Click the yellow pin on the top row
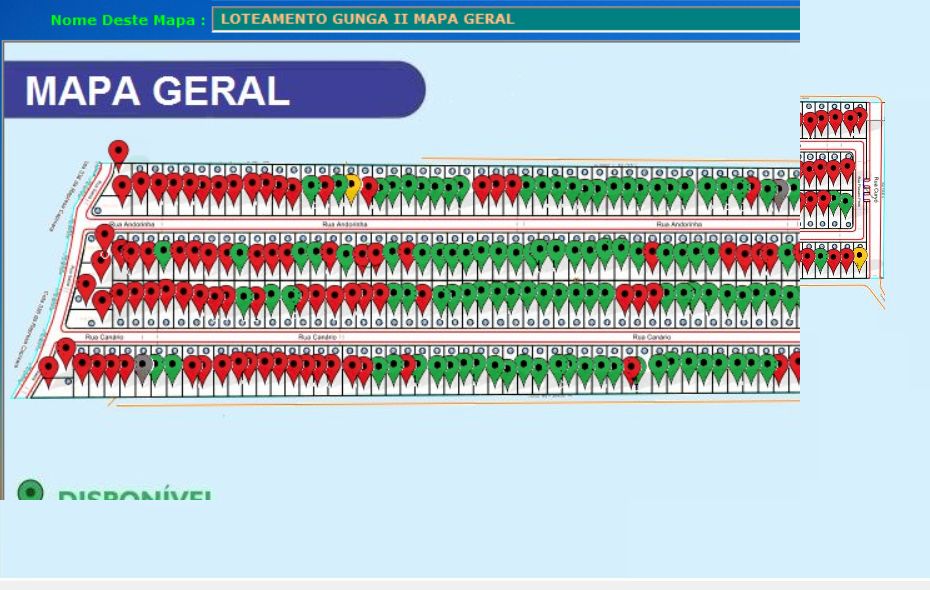 (x=352, y=185)
